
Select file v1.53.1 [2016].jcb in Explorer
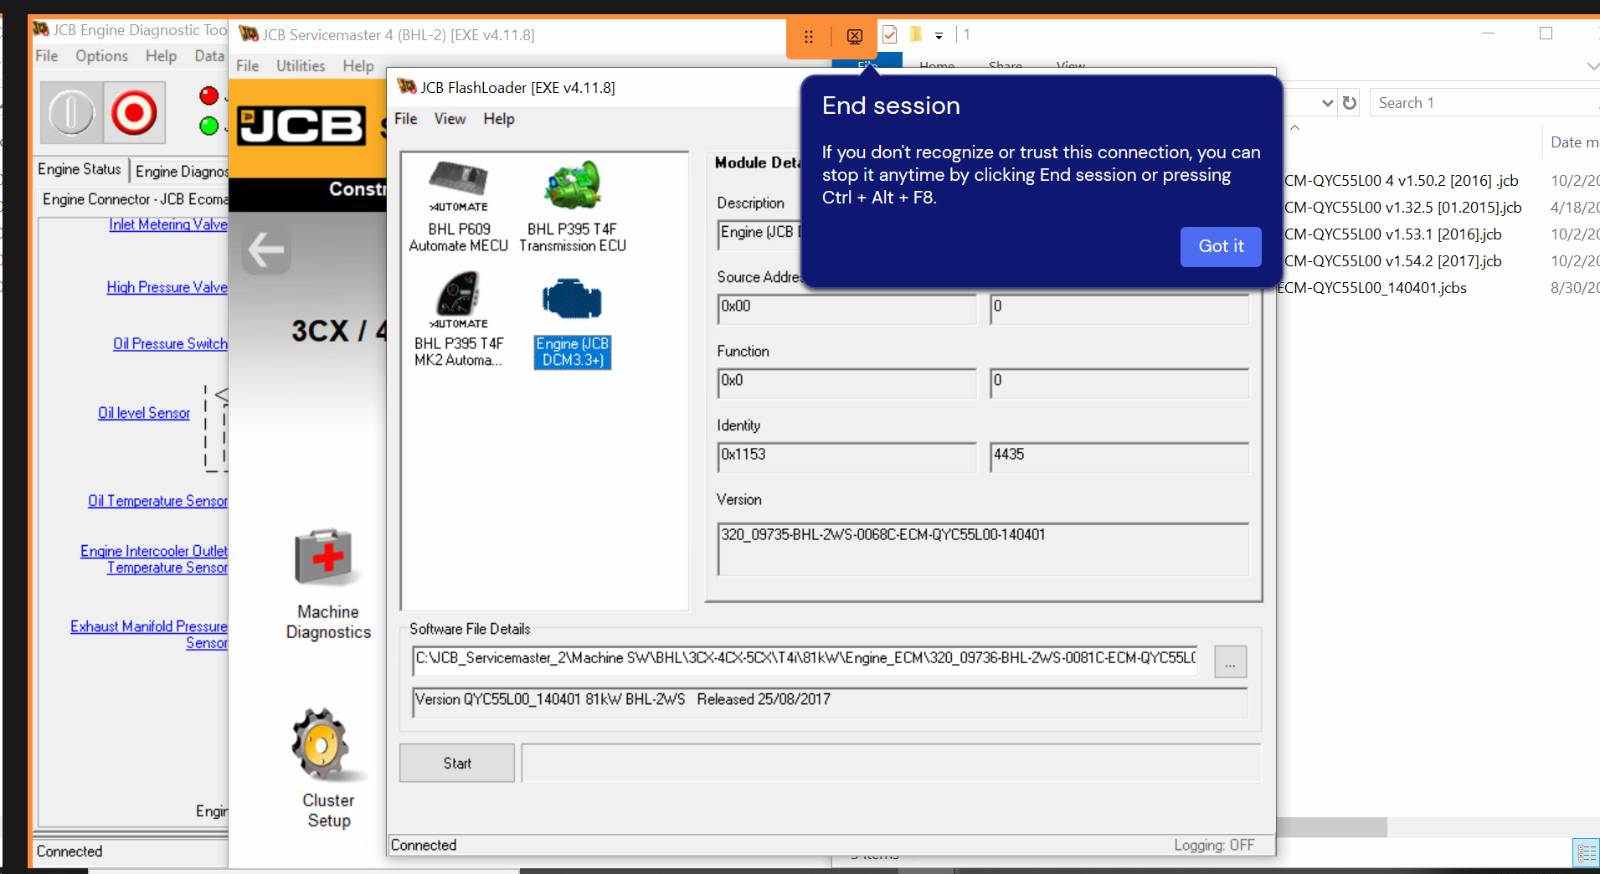pos(1392,235)
